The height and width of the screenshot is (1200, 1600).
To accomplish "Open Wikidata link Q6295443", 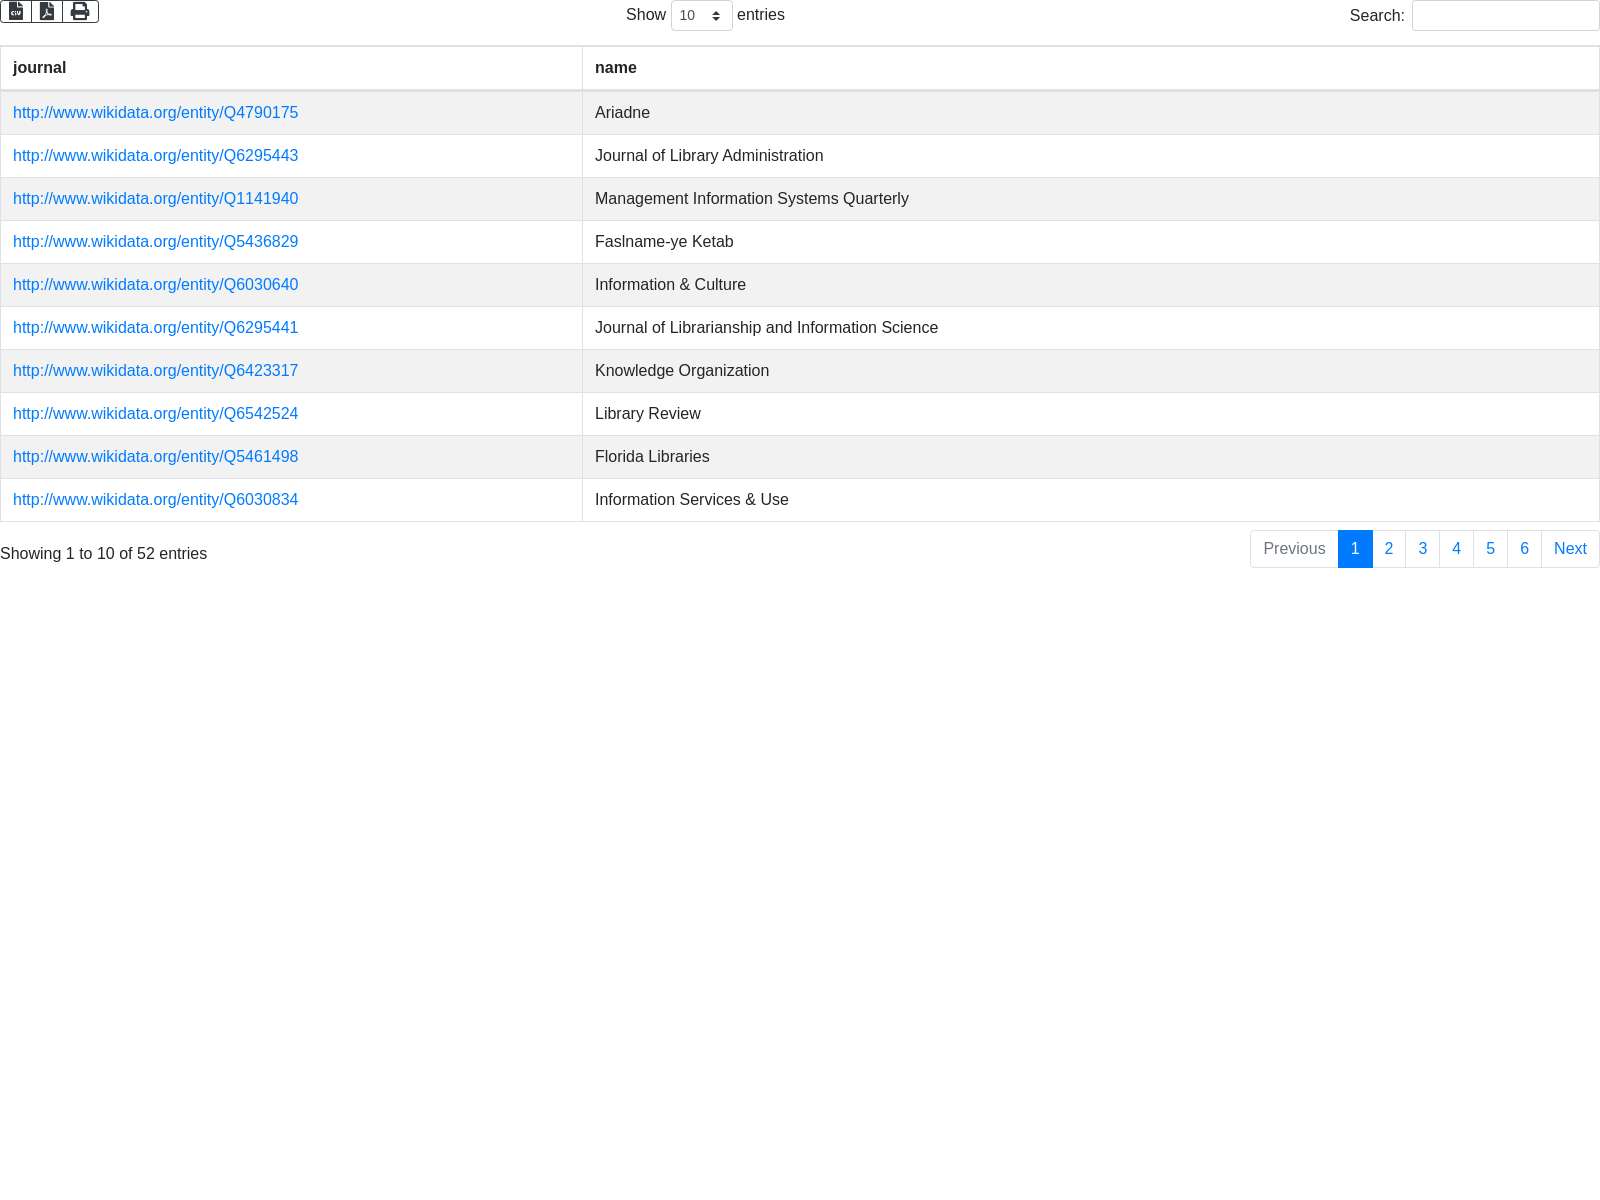I will pyautogui.click(x=155, y=156).
